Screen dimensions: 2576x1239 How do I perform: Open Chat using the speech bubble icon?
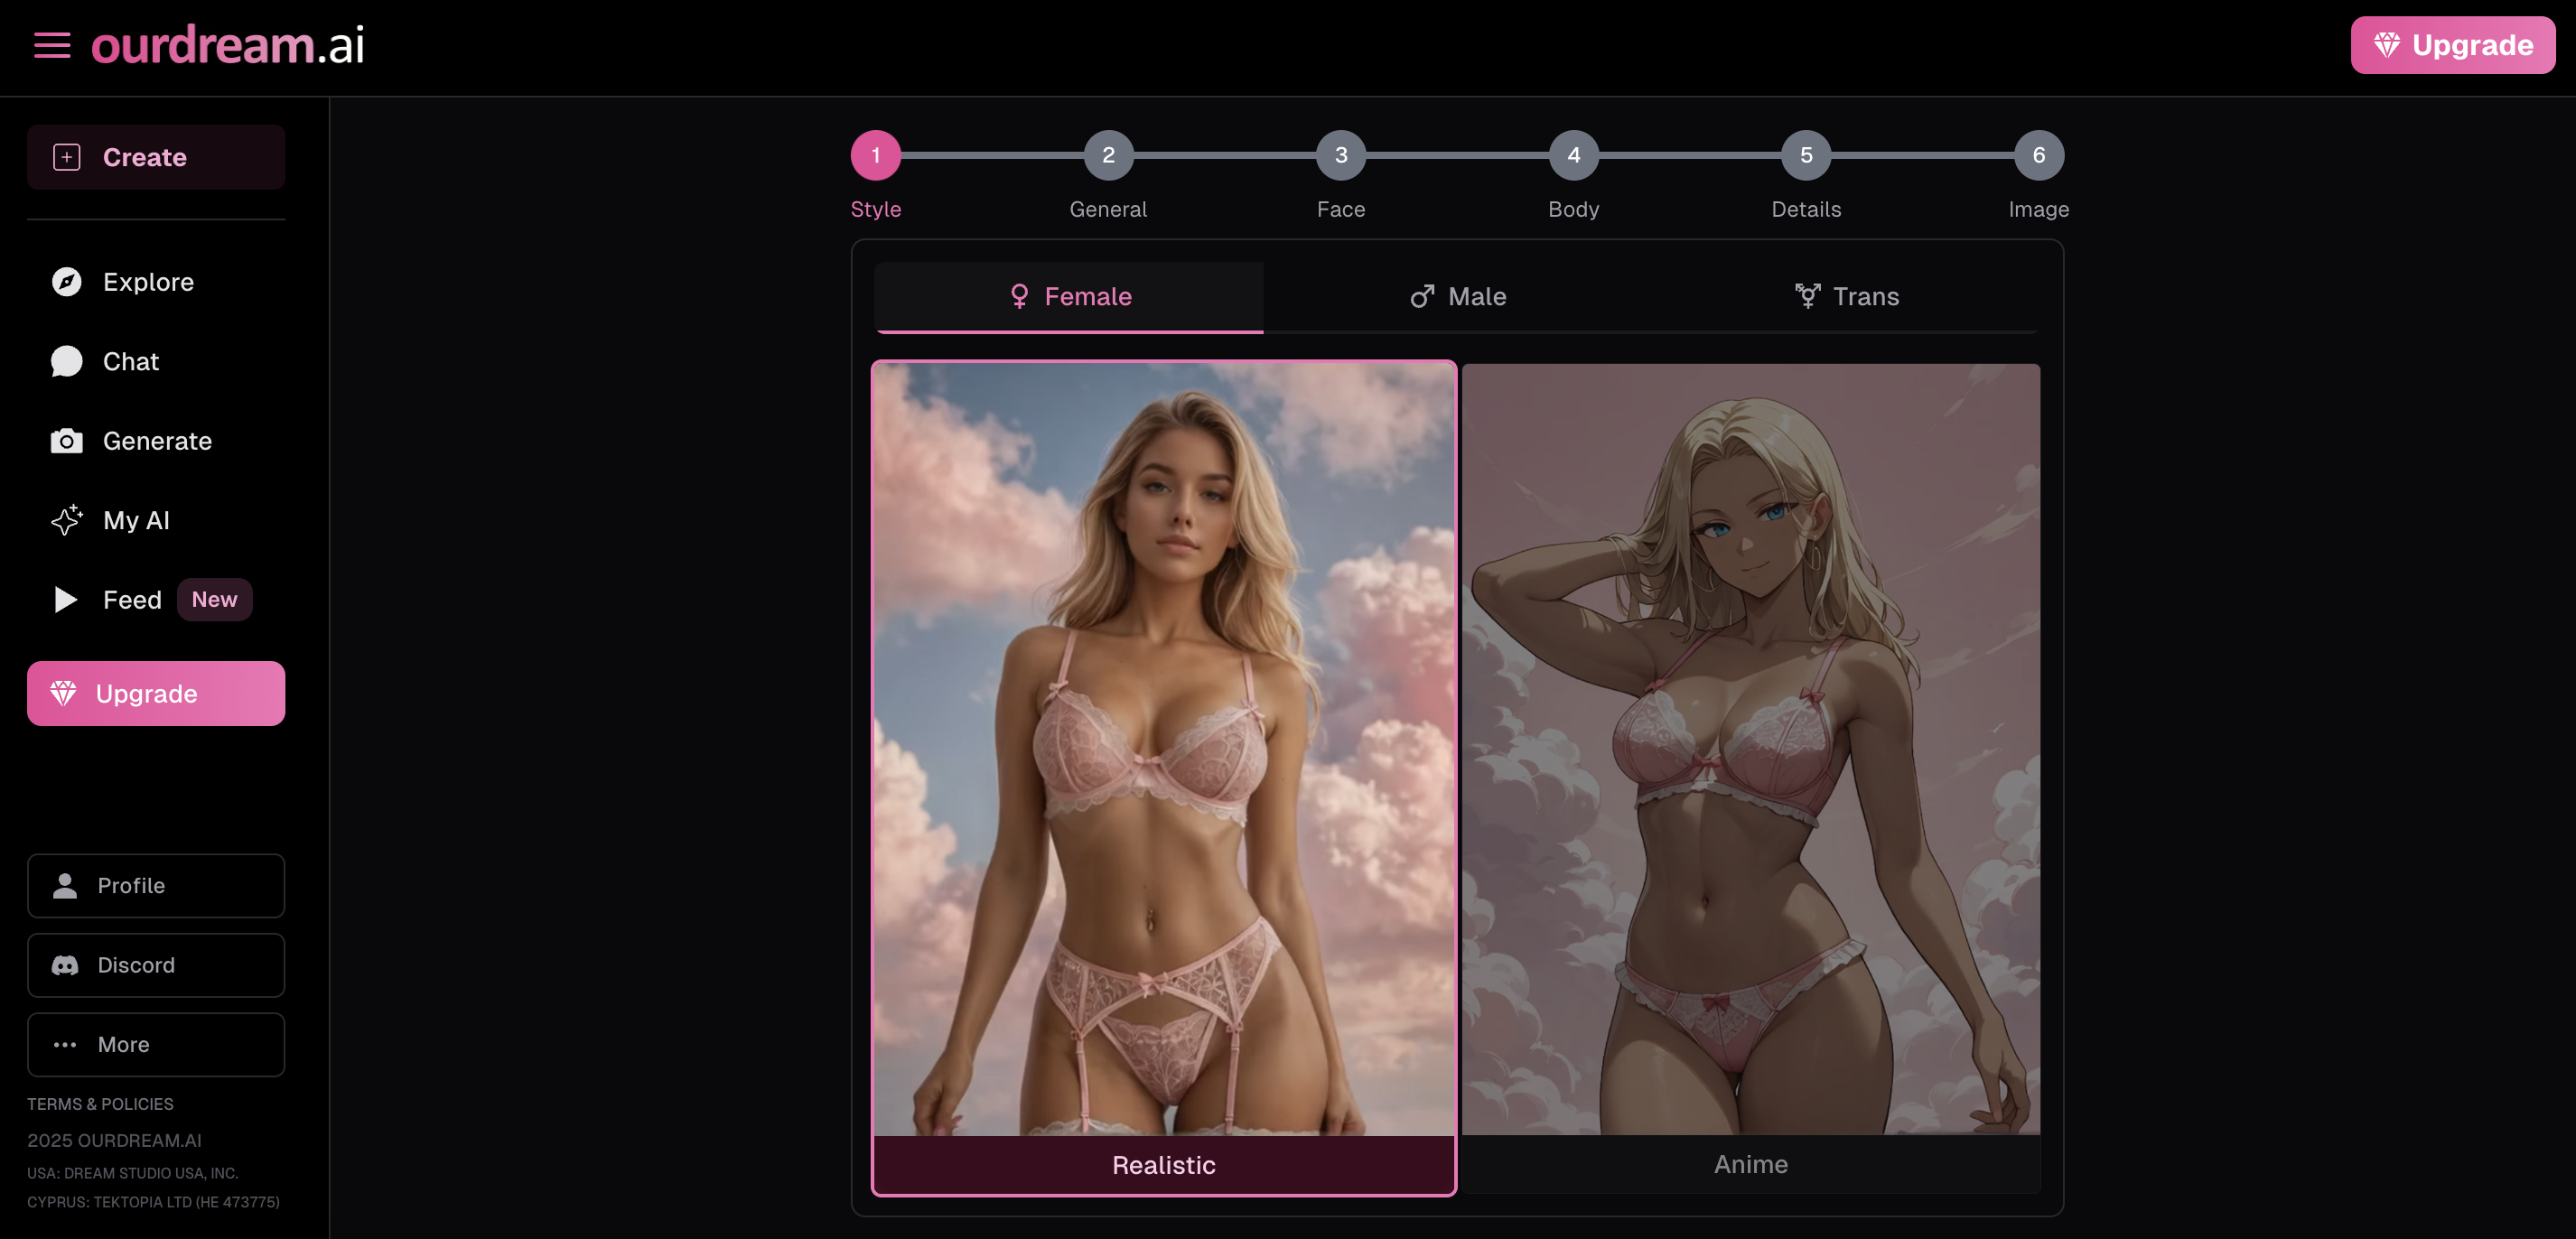[x=65, y=361]
